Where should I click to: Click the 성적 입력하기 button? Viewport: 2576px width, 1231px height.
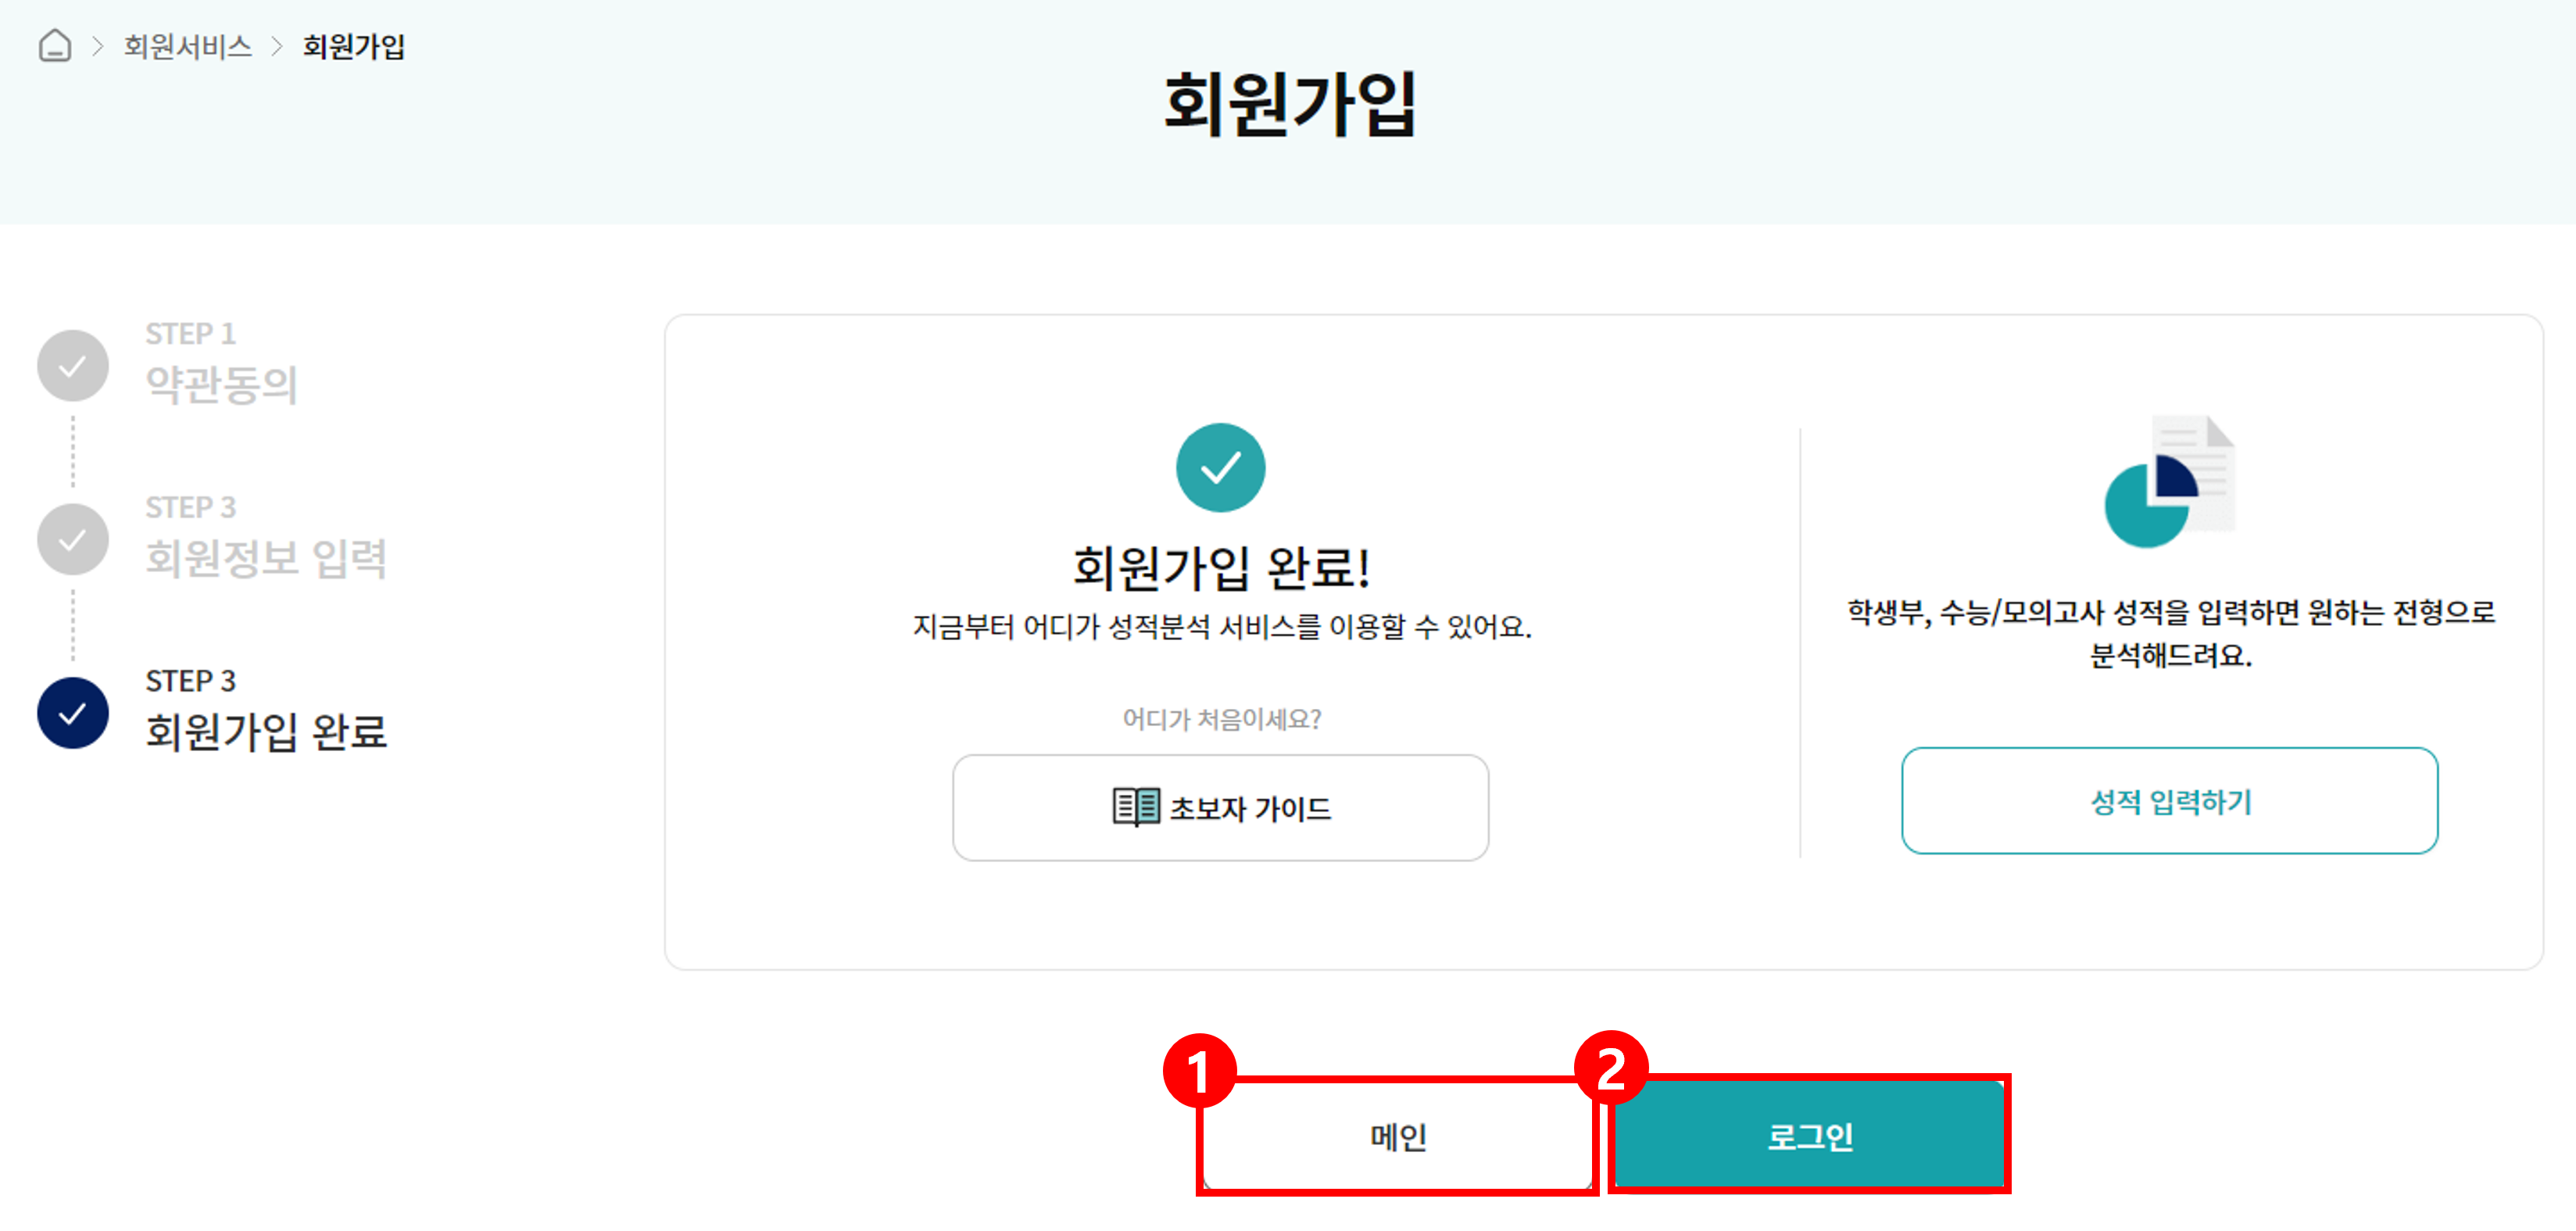tap(2169, 801)
